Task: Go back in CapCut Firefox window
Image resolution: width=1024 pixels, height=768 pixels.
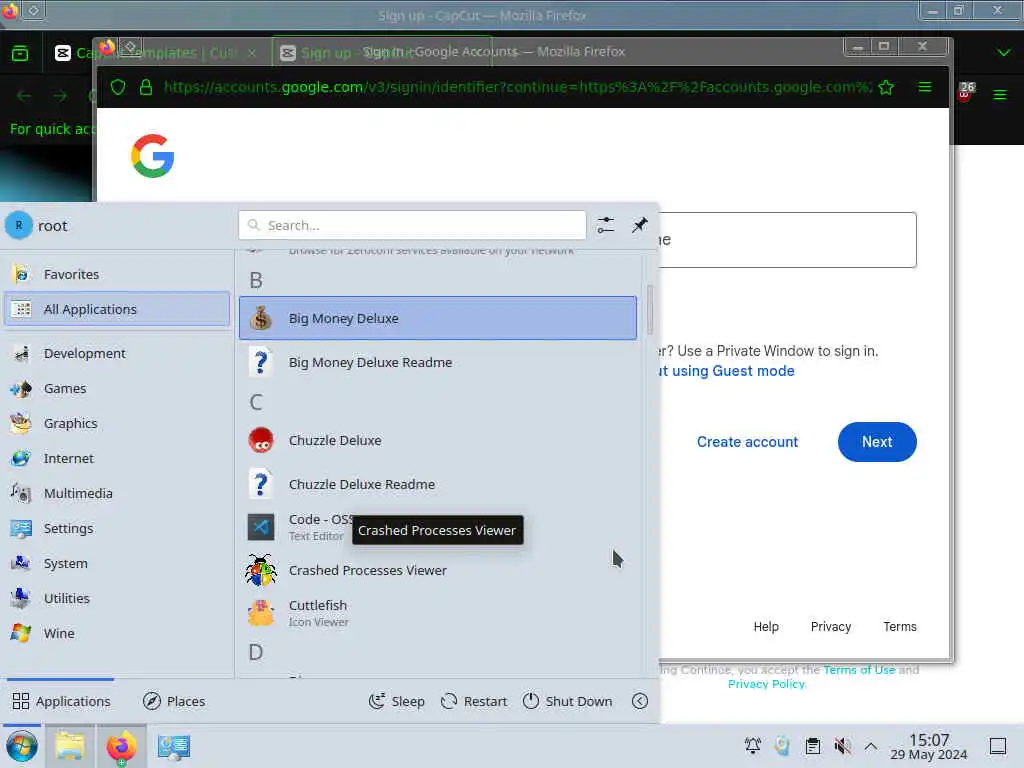Action: [24, 96]
